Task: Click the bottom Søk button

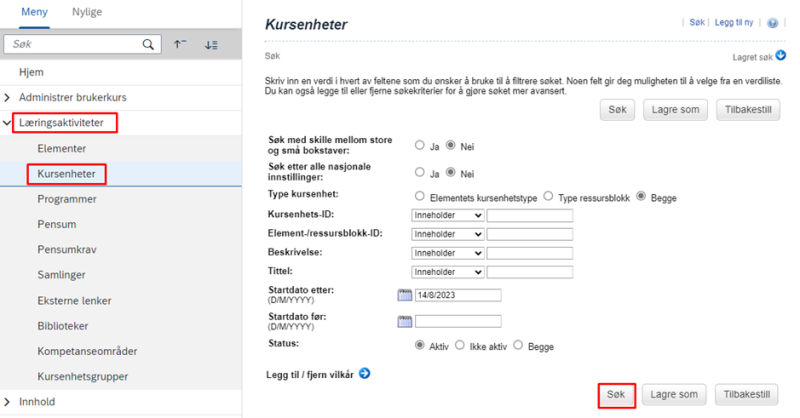Action: [616, 395]
